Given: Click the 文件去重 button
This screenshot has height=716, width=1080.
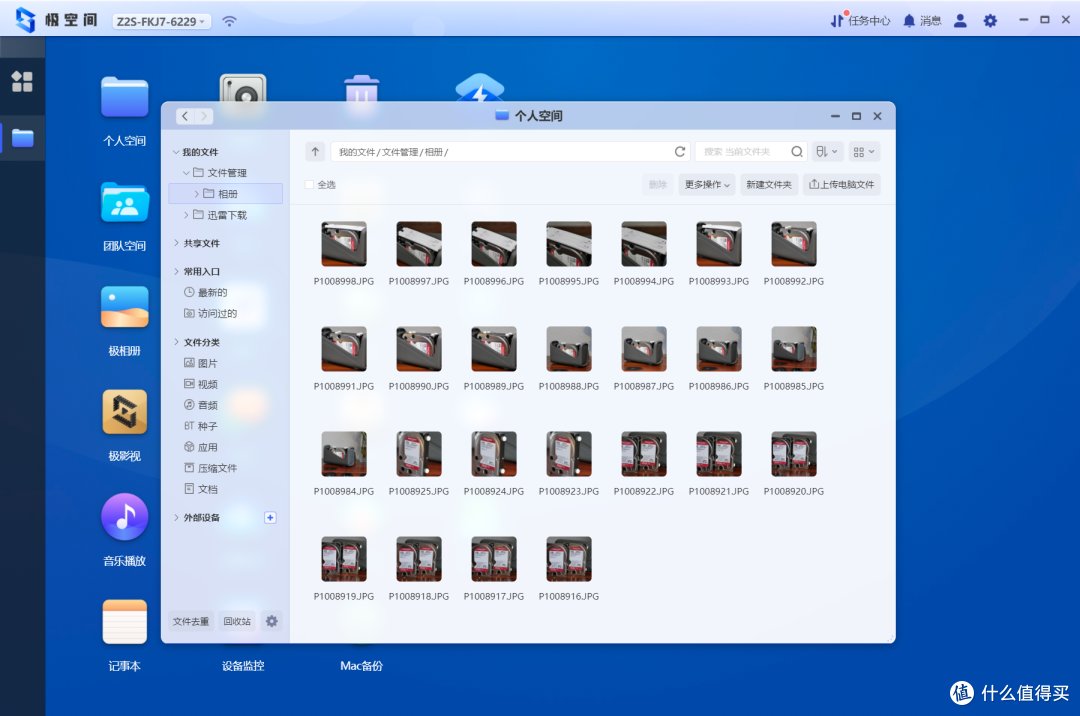Looking at the screenshot, I should click(191, 621).
